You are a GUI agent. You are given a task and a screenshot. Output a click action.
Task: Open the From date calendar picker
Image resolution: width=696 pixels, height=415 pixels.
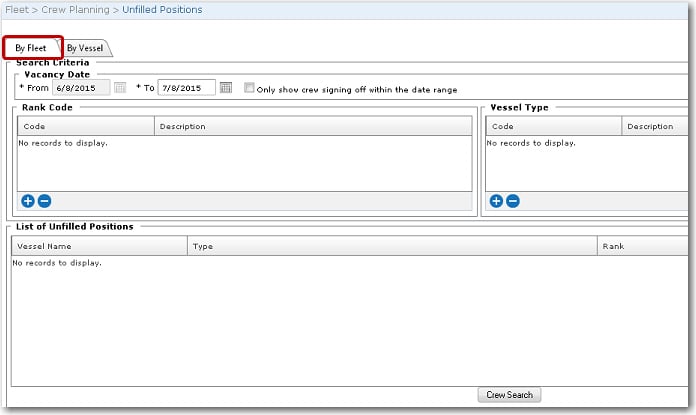[x=120, y=88]
